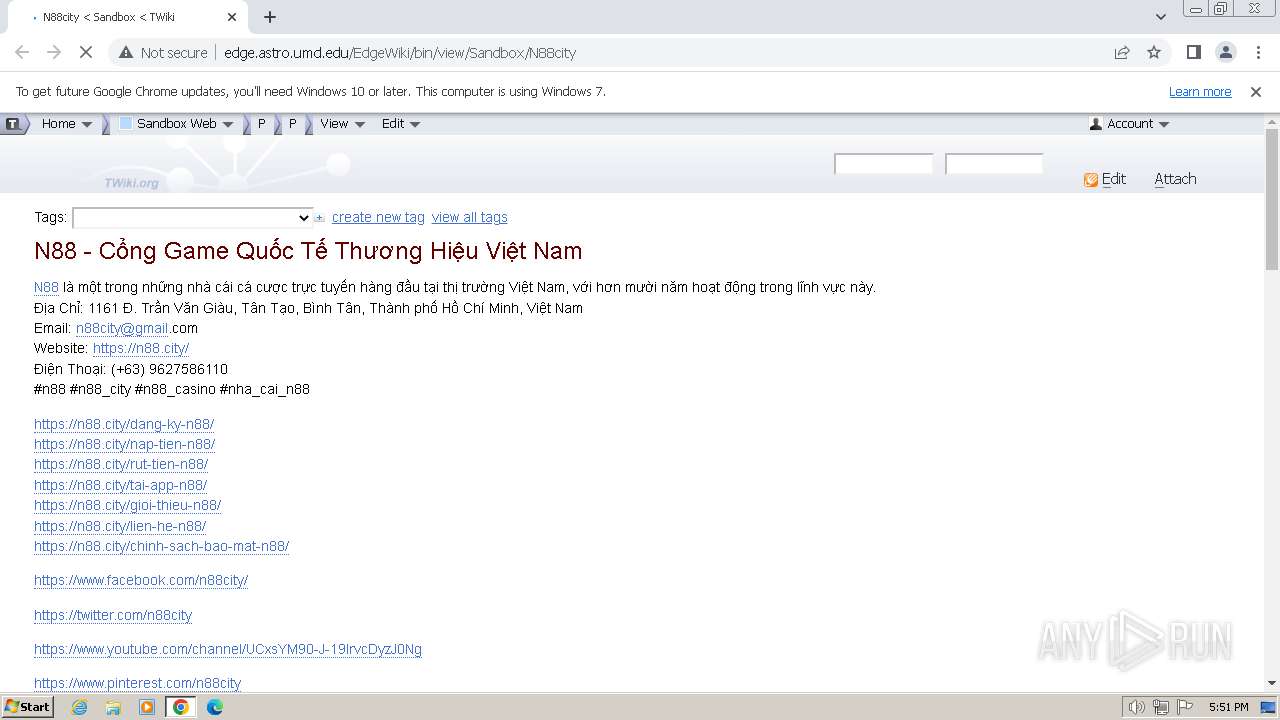The image size is (1280, 720).
Task: Open Internet Explorer from taskbar
Action: 80,707
